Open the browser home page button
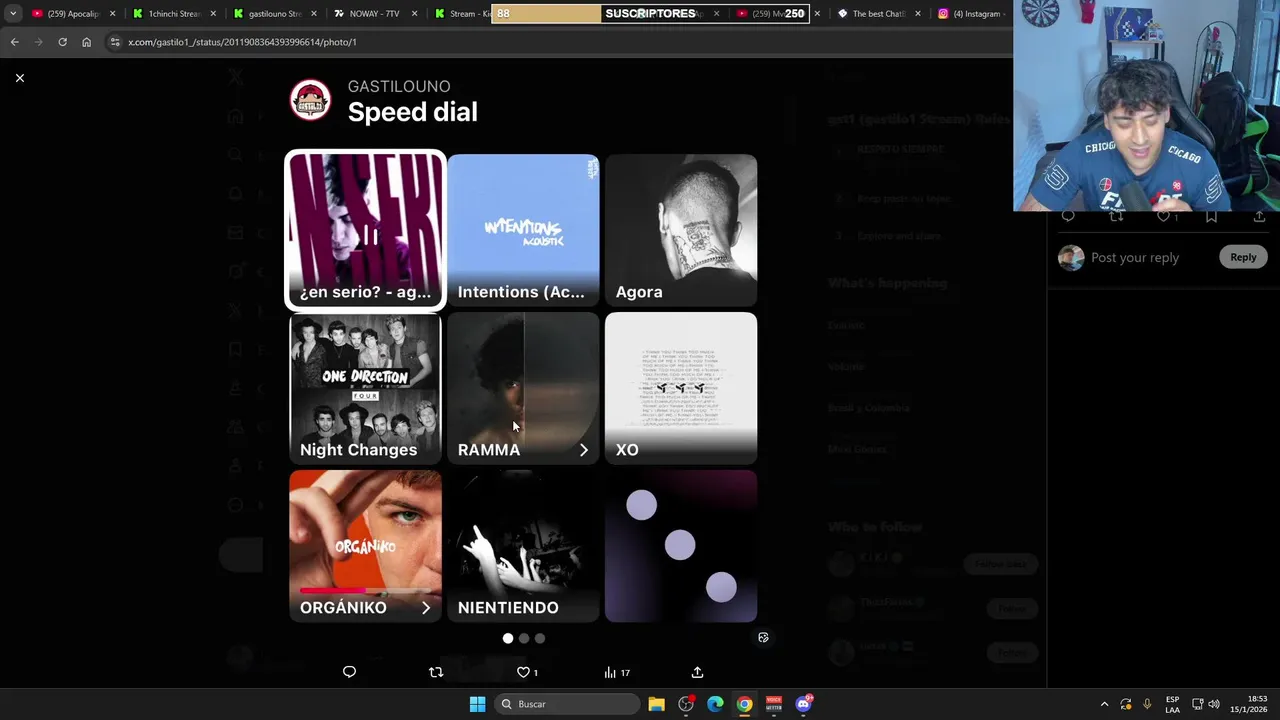The width and height of the screenshot is (1280, 720). 86,42
